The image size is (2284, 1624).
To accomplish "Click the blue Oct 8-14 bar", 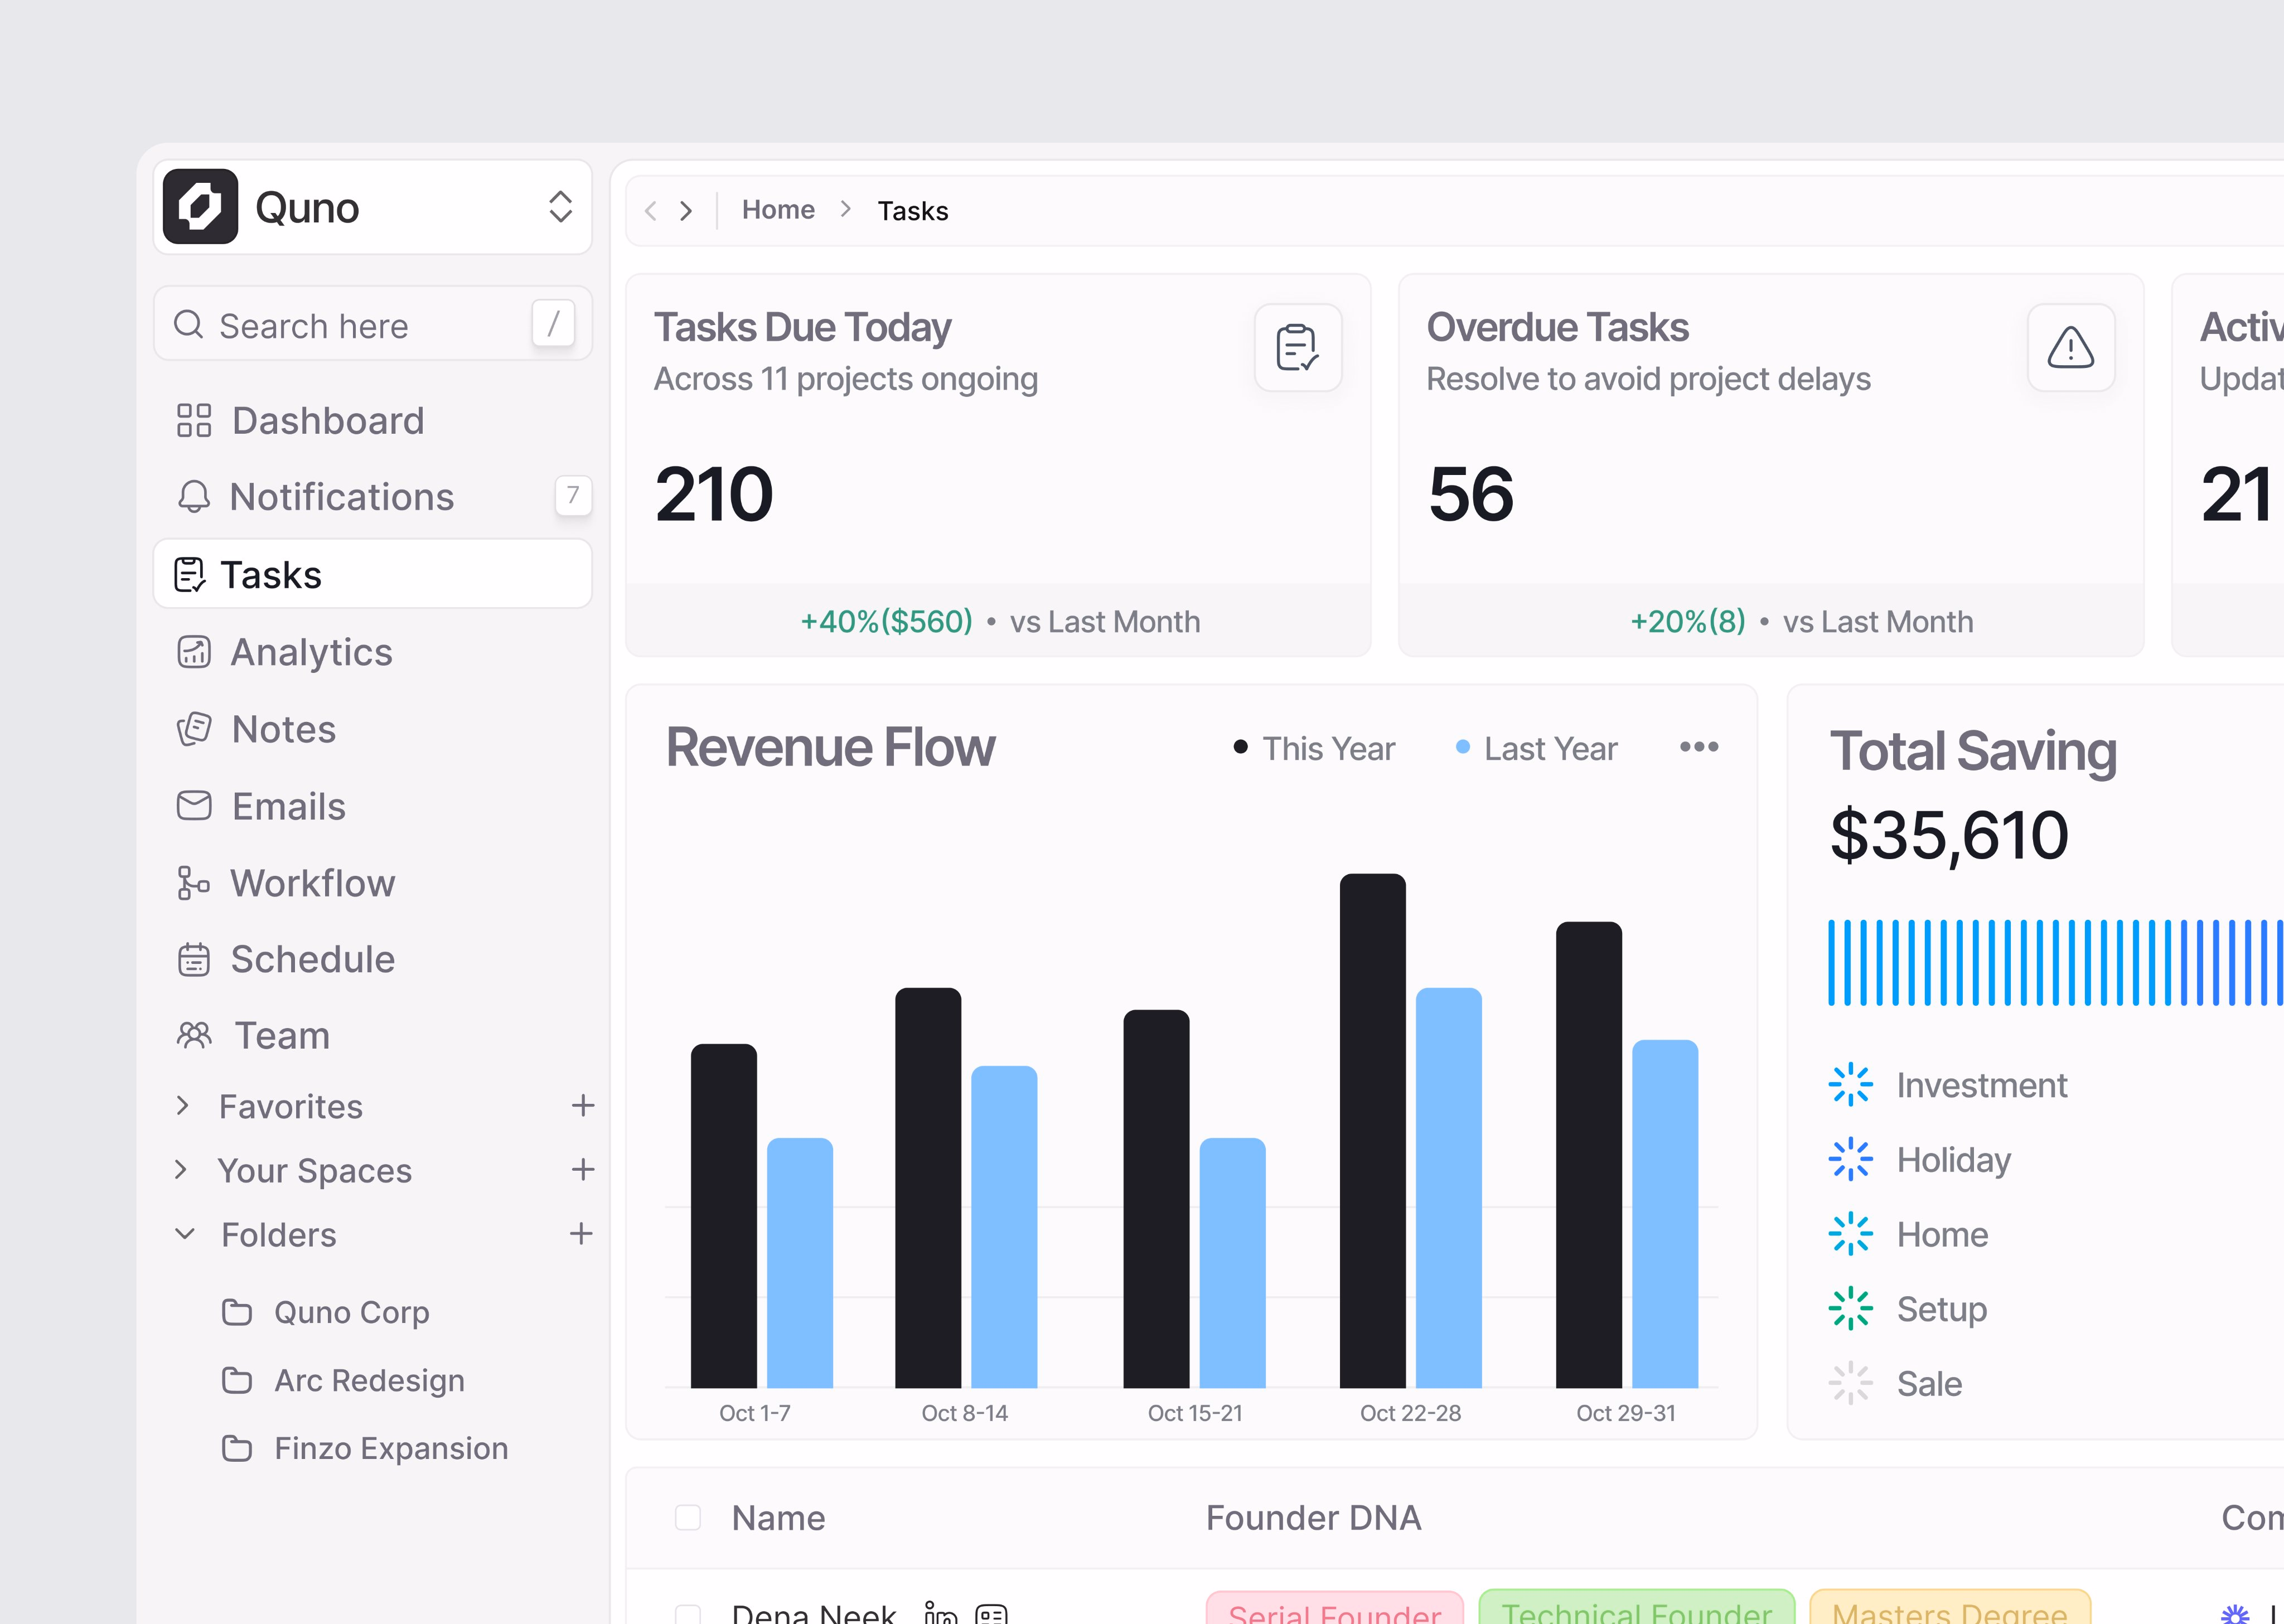I will click(x=1004, y=1227).
